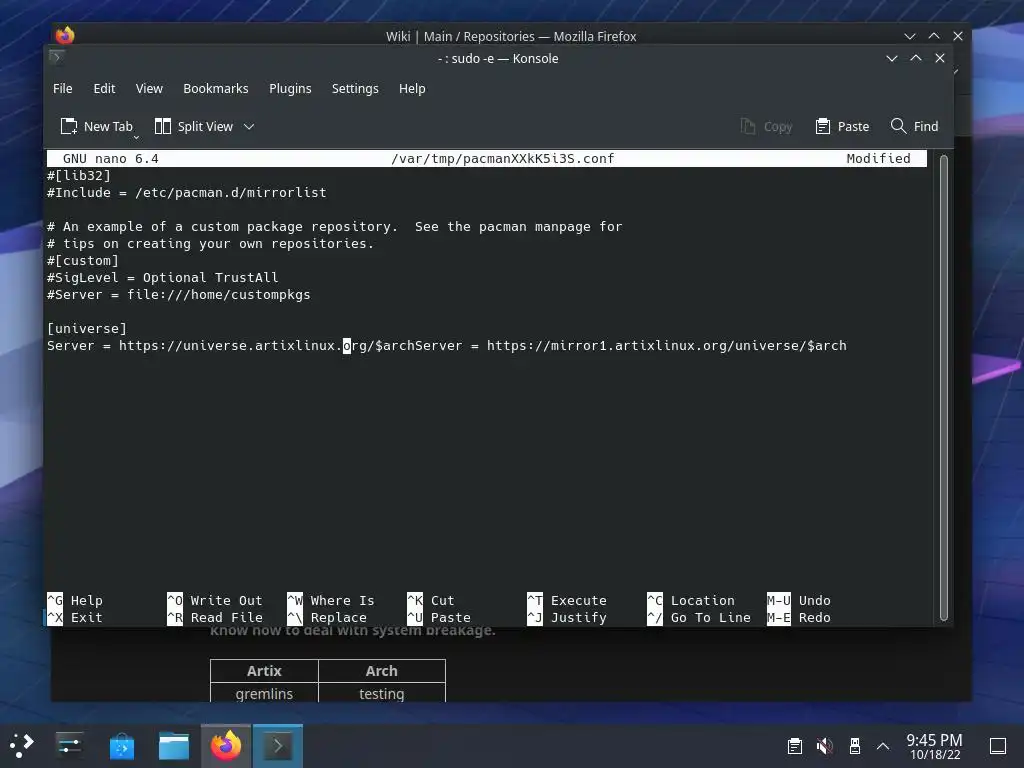The width and height of the screenshot is (1024, 768).
Task: Open the File menu in Konsole
Action: point(63,88)
